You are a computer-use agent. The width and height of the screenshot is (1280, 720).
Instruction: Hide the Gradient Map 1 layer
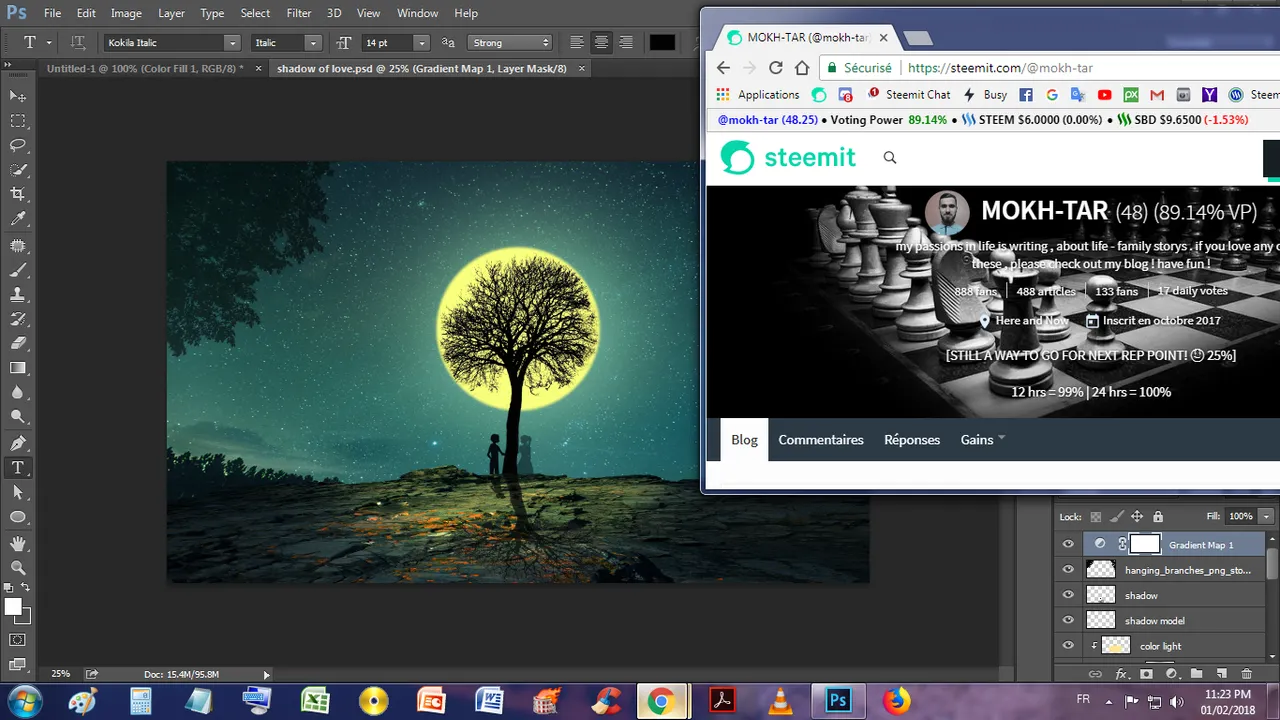pyautogui.click(x=1068, y=544)
